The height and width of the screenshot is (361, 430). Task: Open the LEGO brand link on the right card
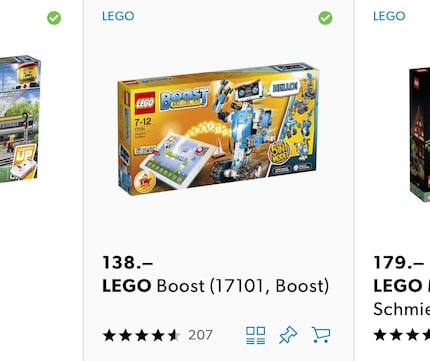[389, 16]
